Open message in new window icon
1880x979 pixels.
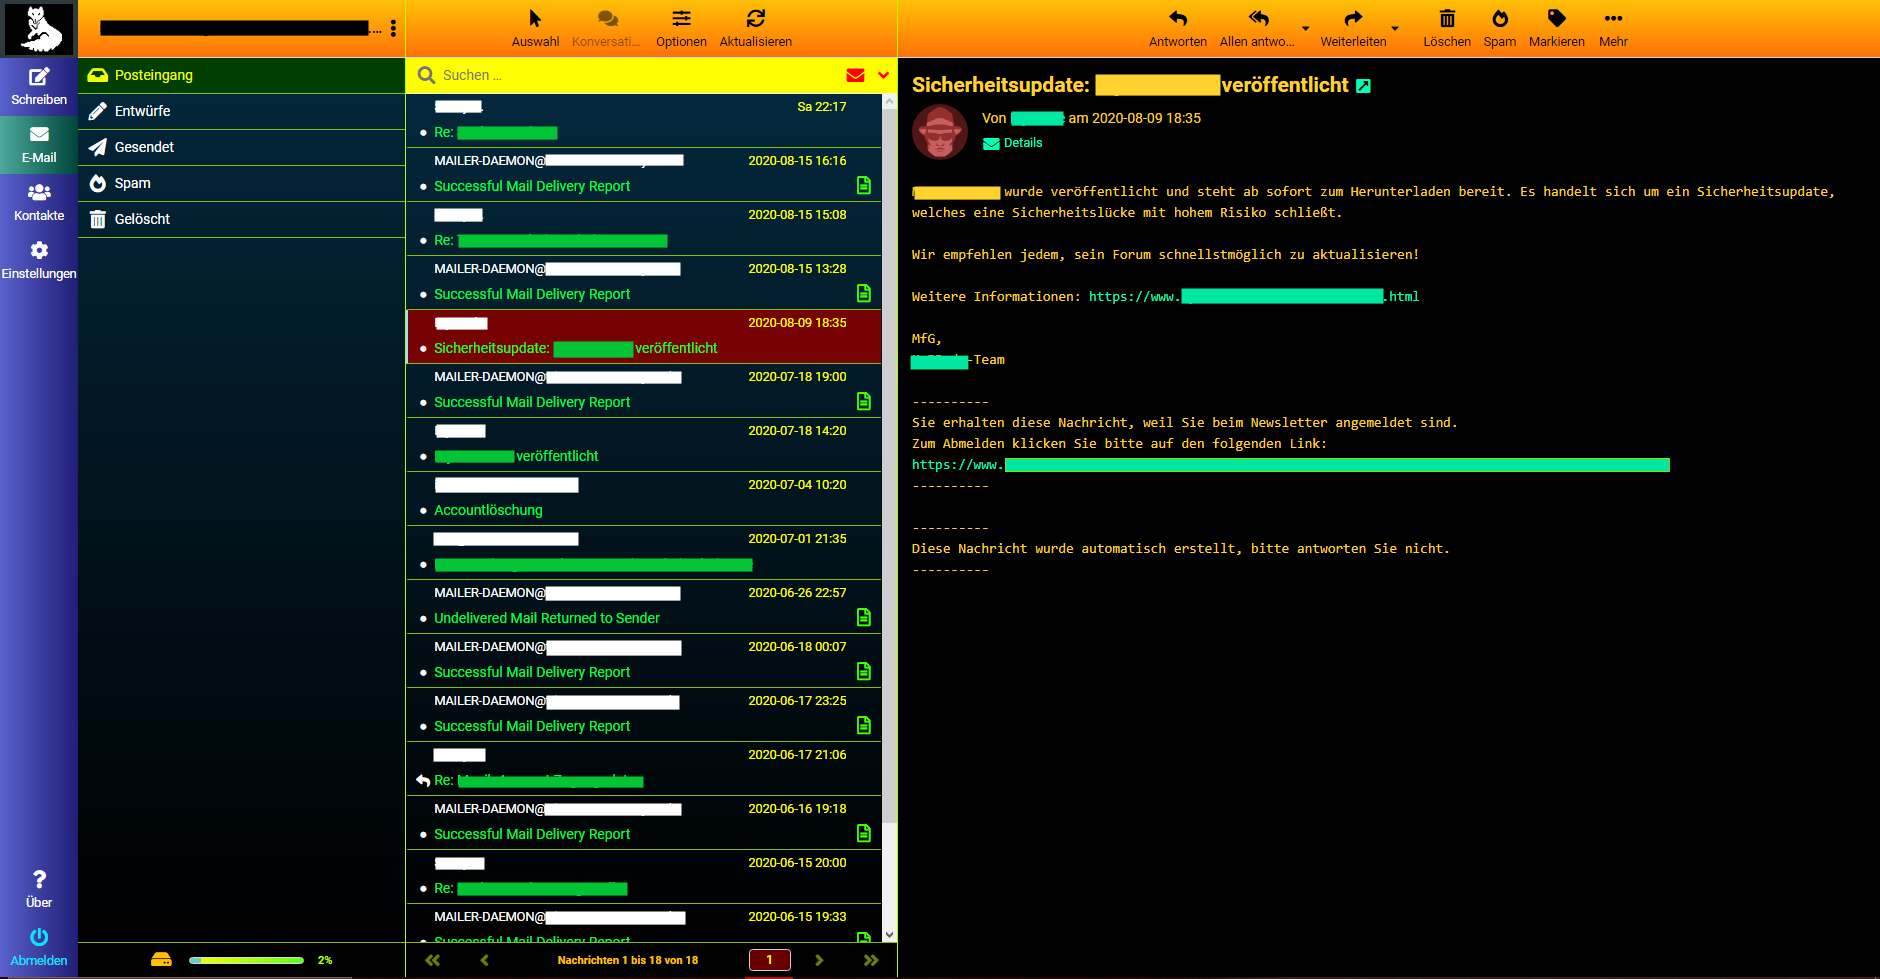[1363, 87]
